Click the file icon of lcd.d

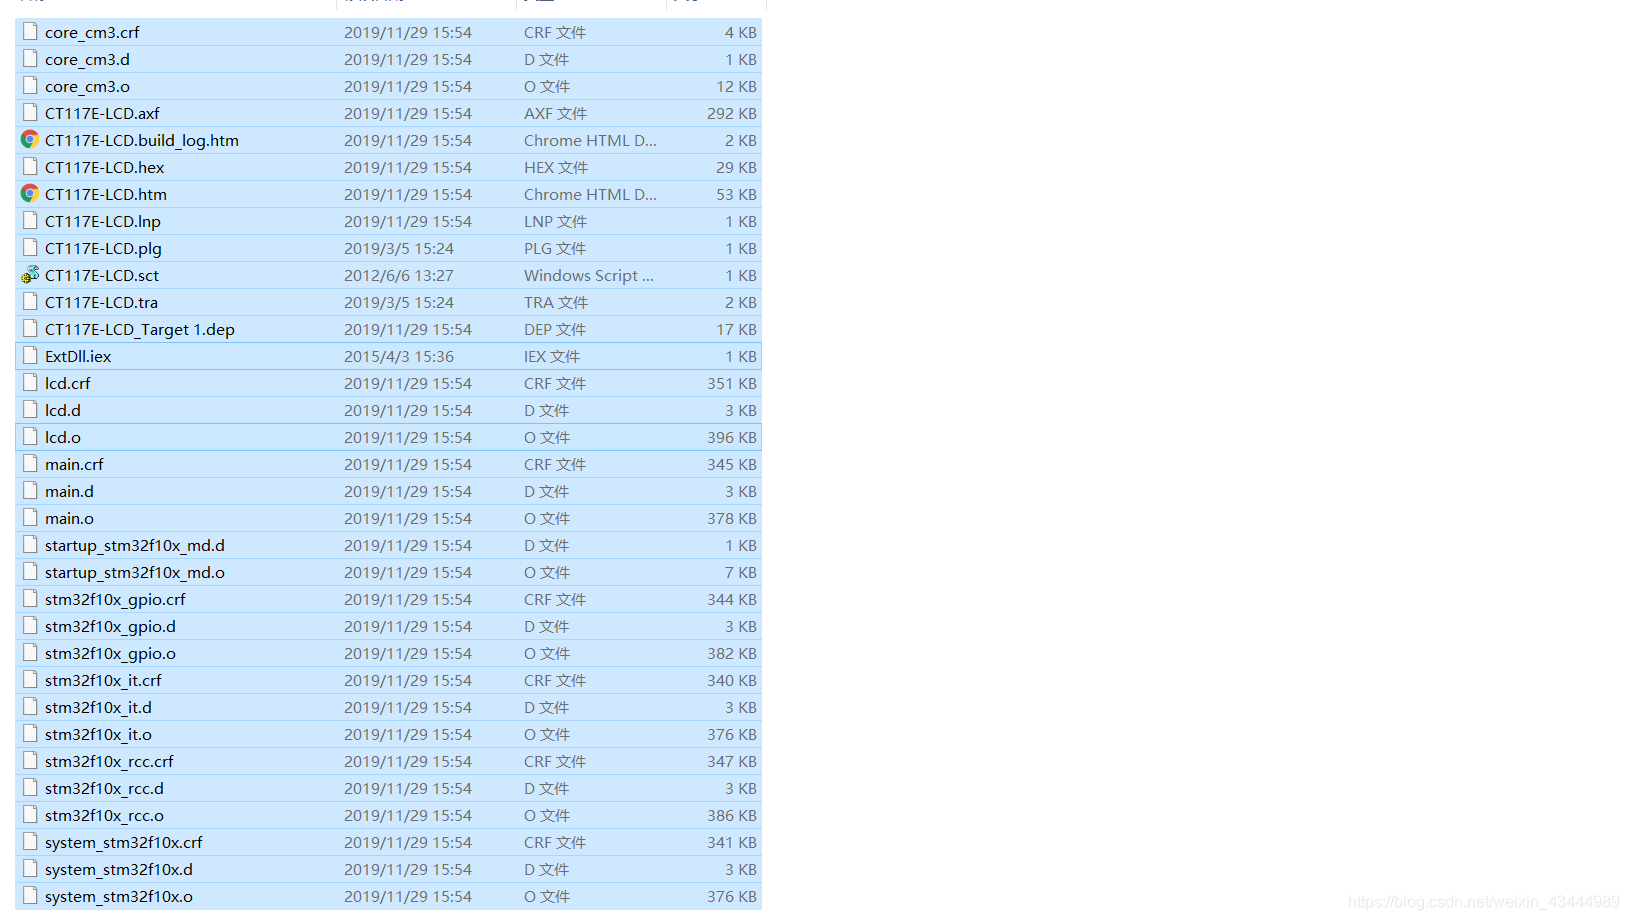tap(30, 410)
